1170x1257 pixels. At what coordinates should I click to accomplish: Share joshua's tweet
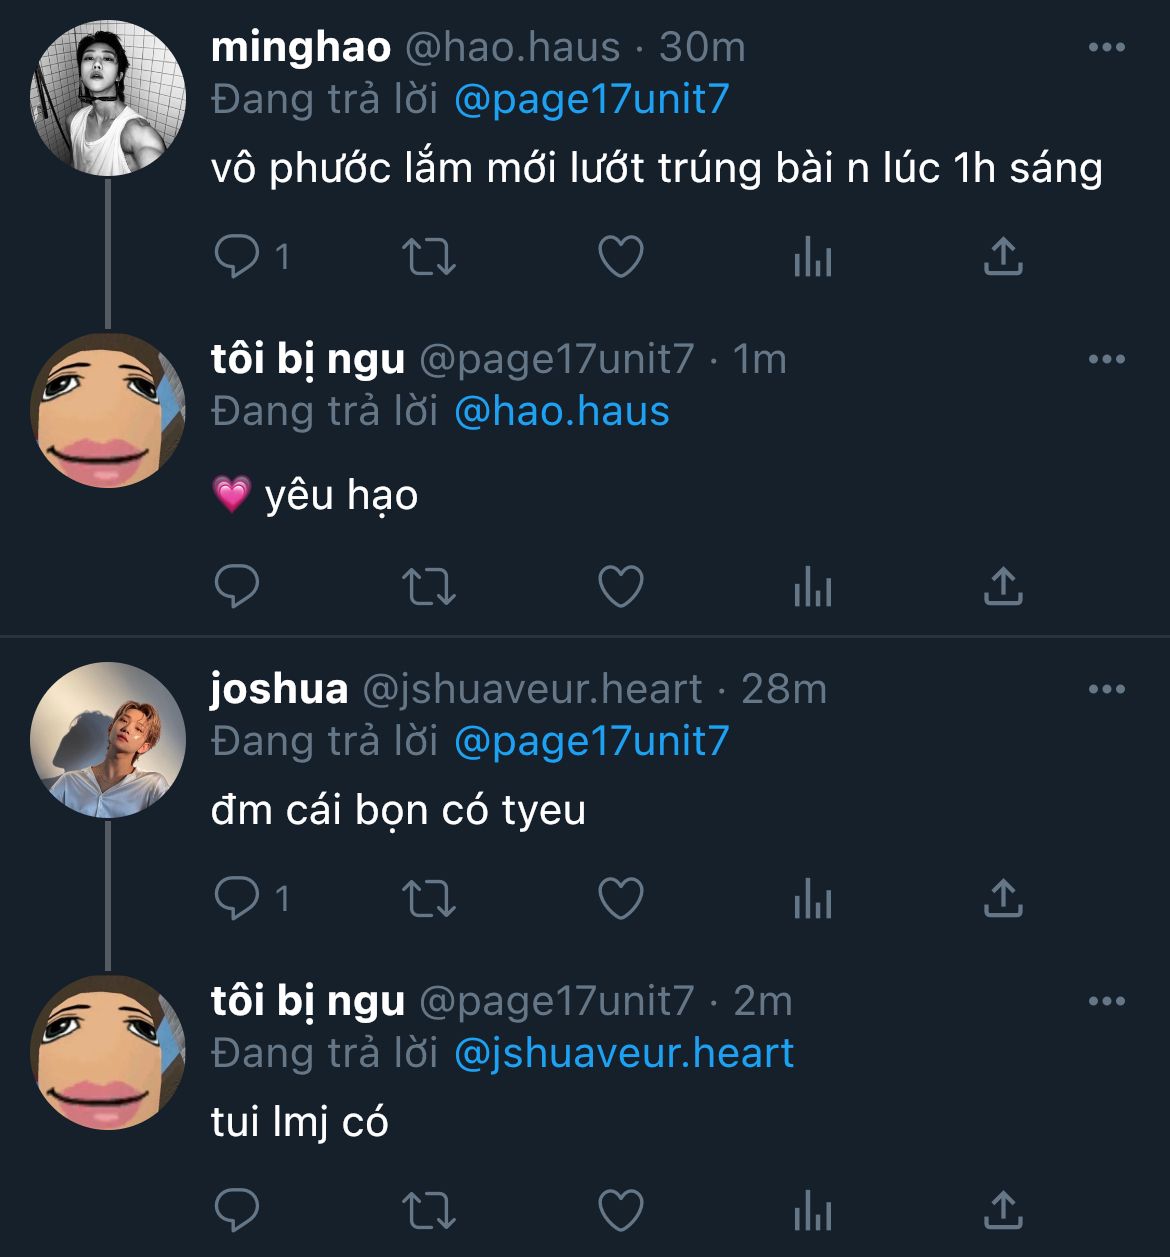point(1003,898)
